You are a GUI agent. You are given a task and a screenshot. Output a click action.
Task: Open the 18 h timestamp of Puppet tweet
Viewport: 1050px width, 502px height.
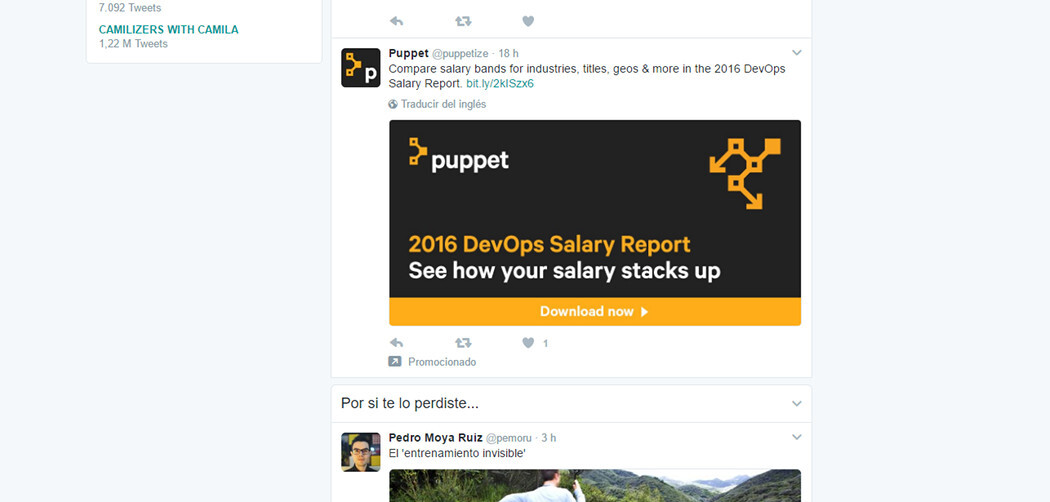[x=508, y=53]
